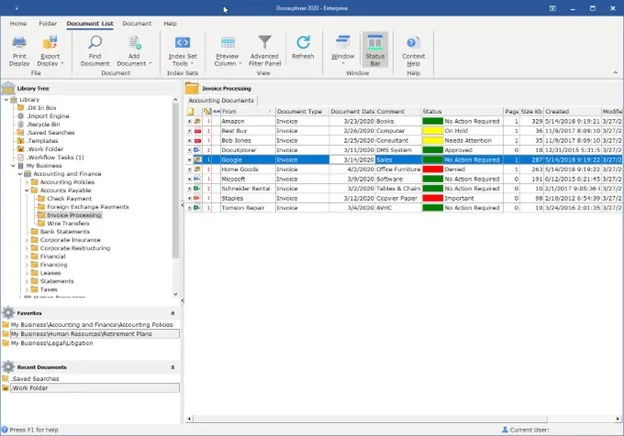Expand the Accounting Policies folder
The image size is (624, 436).
pos(27,182)
